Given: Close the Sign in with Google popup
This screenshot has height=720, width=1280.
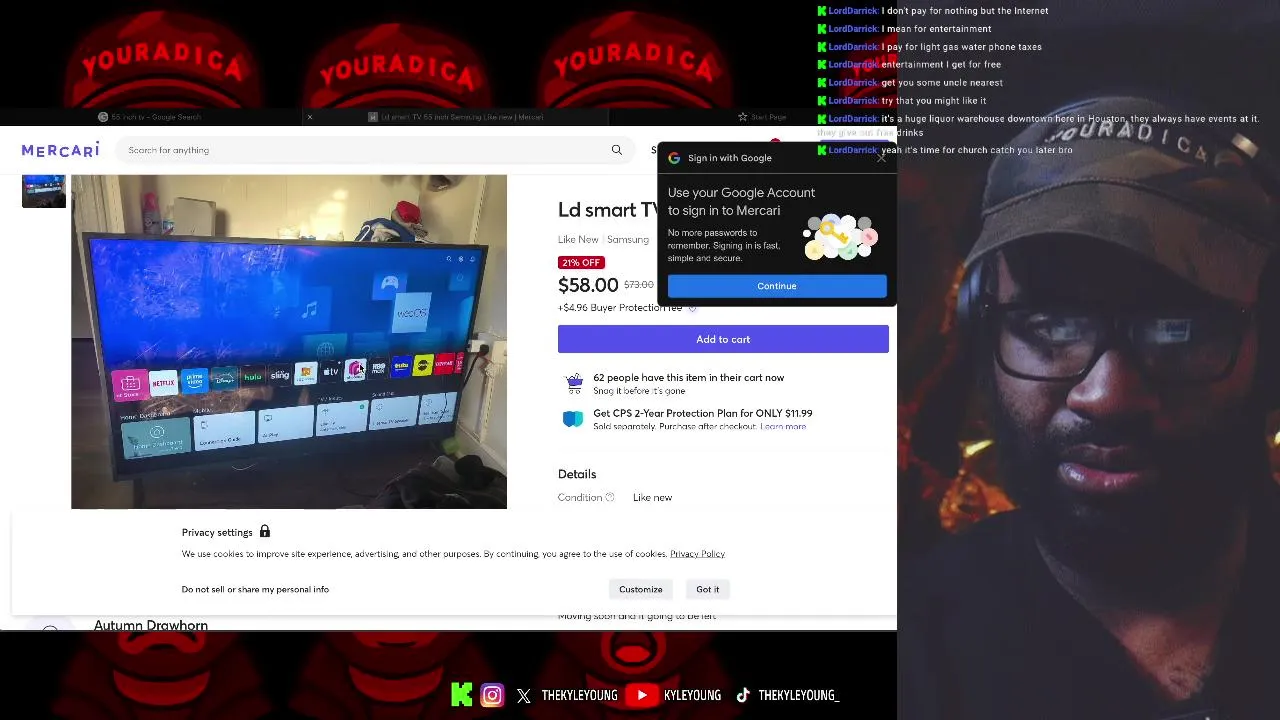Looking at the screenshot, I should 881,158.
